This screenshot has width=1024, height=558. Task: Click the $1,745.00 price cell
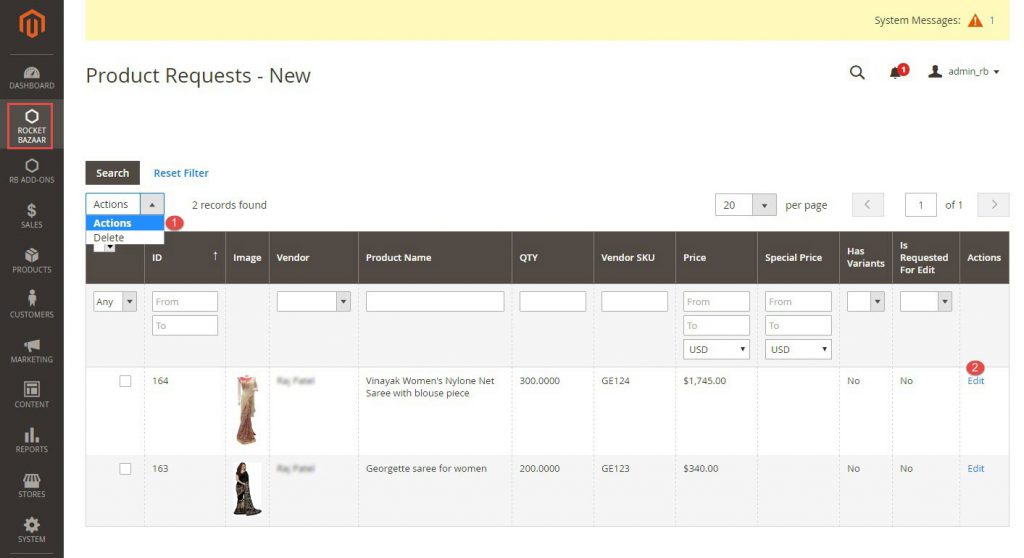(x=704, y=381)
